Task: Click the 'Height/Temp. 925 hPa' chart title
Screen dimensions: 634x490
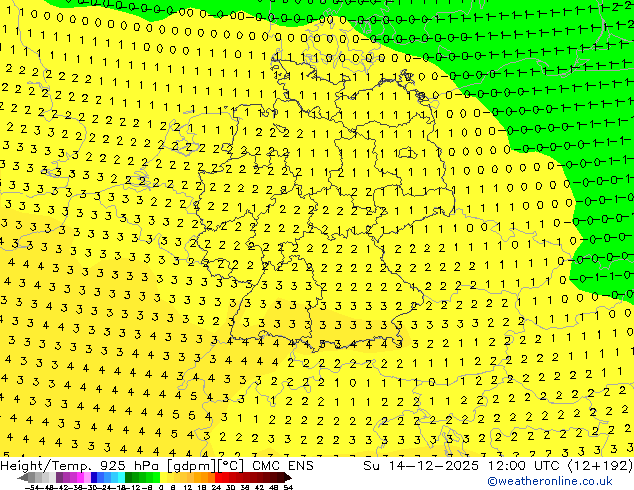Action: [80, 466]
